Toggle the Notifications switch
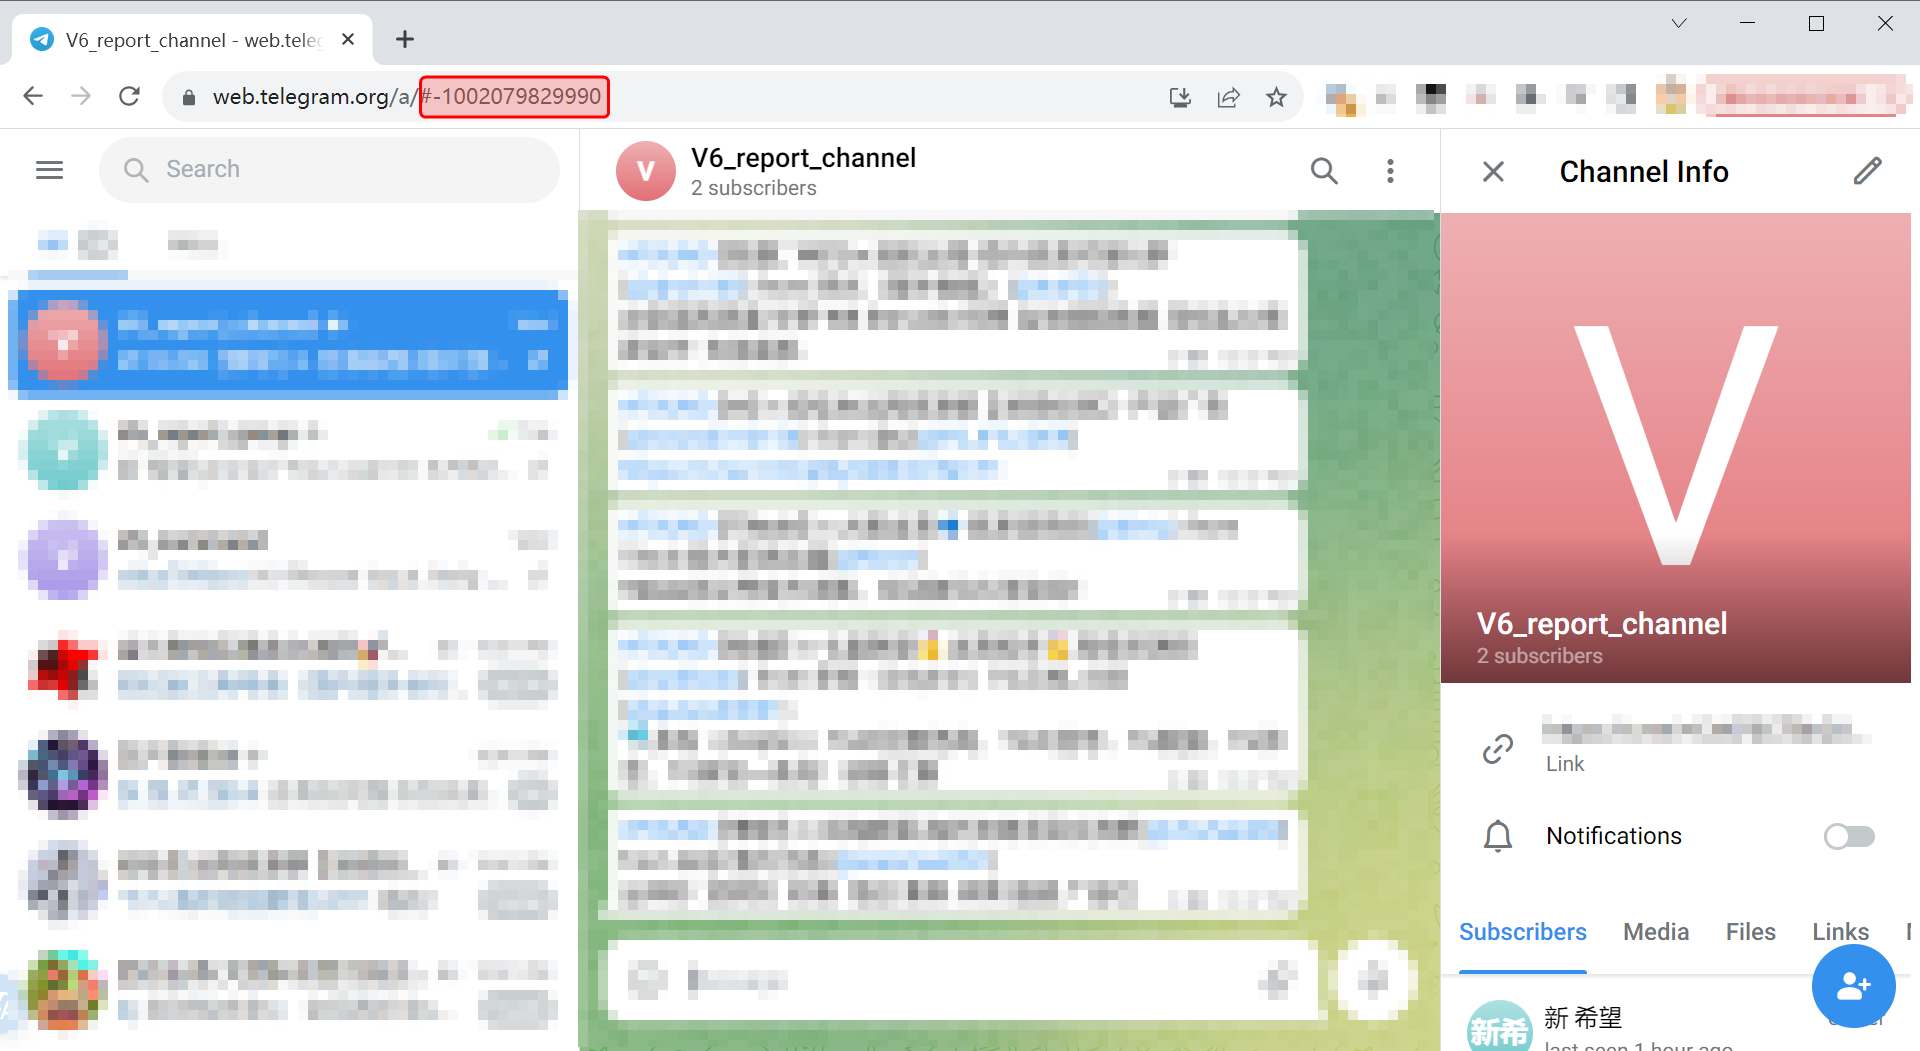Screen dimensions: 1920x1051 1848,836
